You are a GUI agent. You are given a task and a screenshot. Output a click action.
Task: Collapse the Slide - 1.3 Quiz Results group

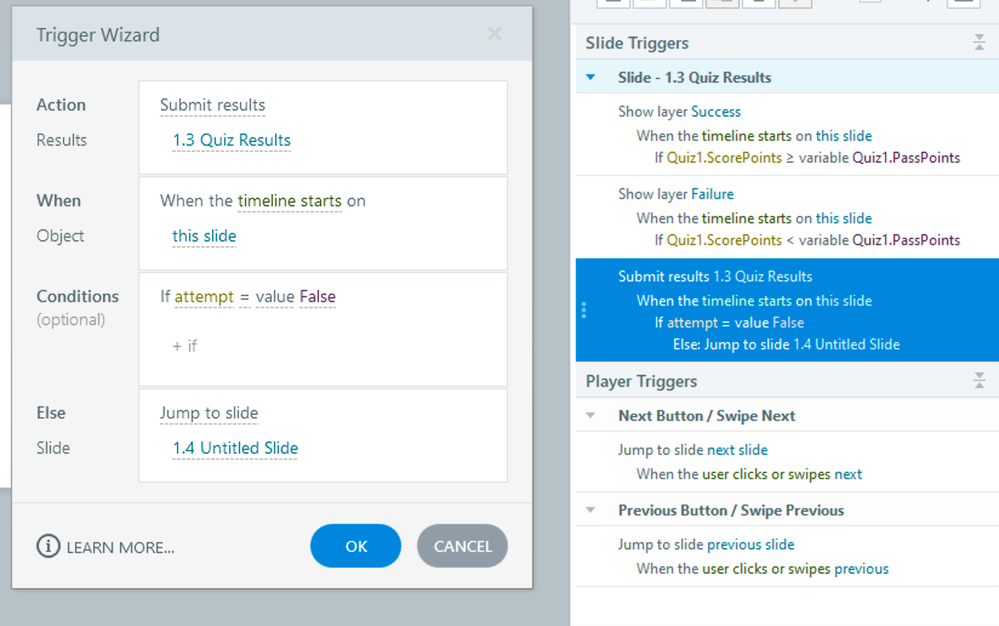point(591,78)
